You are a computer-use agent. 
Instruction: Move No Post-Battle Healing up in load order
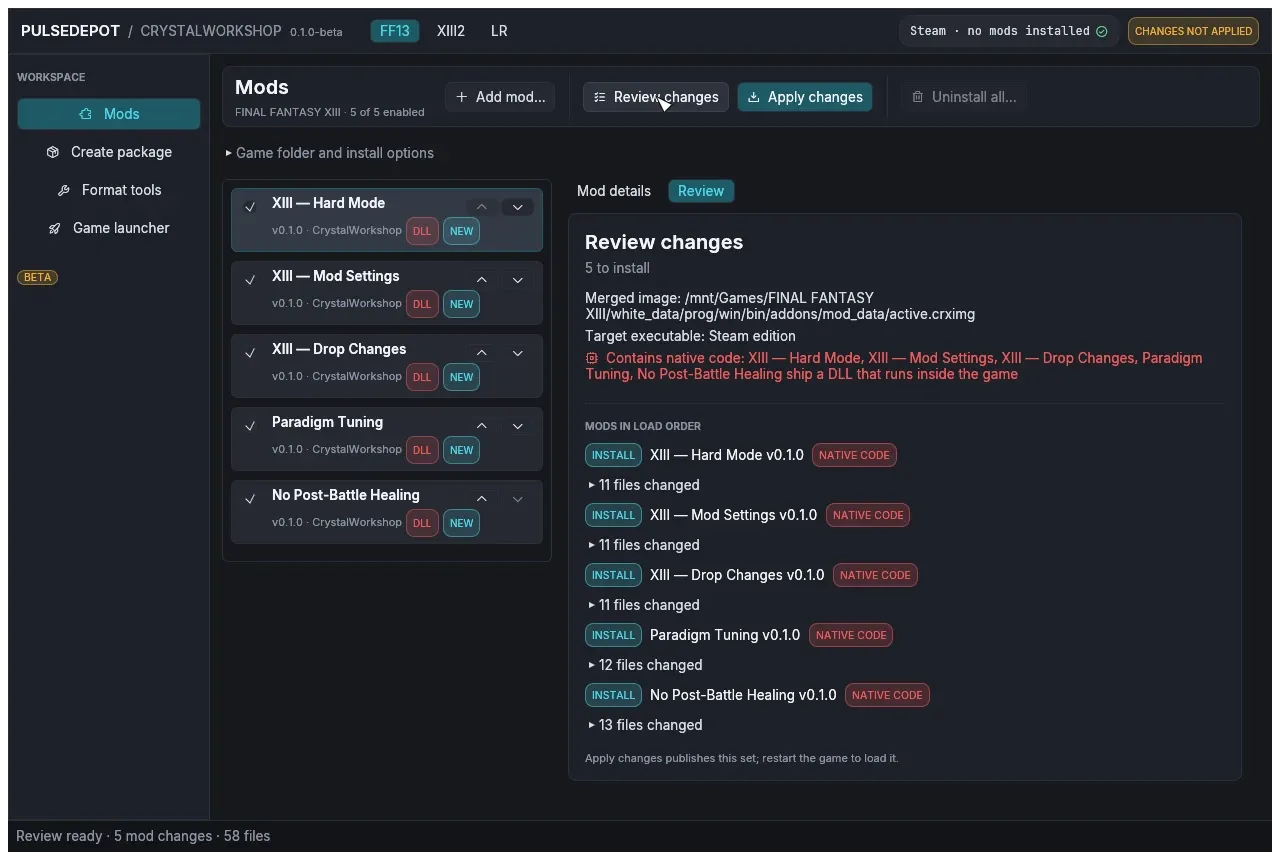click(x=482, y=499)
